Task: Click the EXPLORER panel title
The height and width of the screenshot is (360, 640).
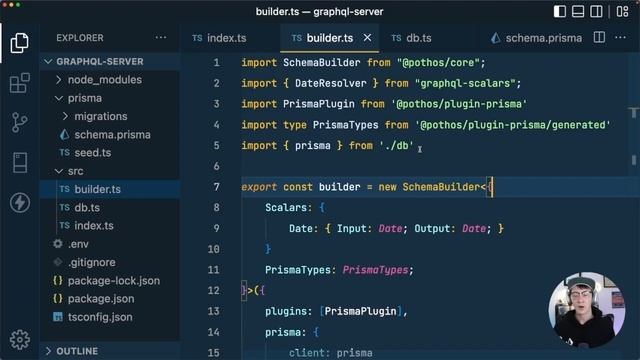Action: tap(80, 38)
